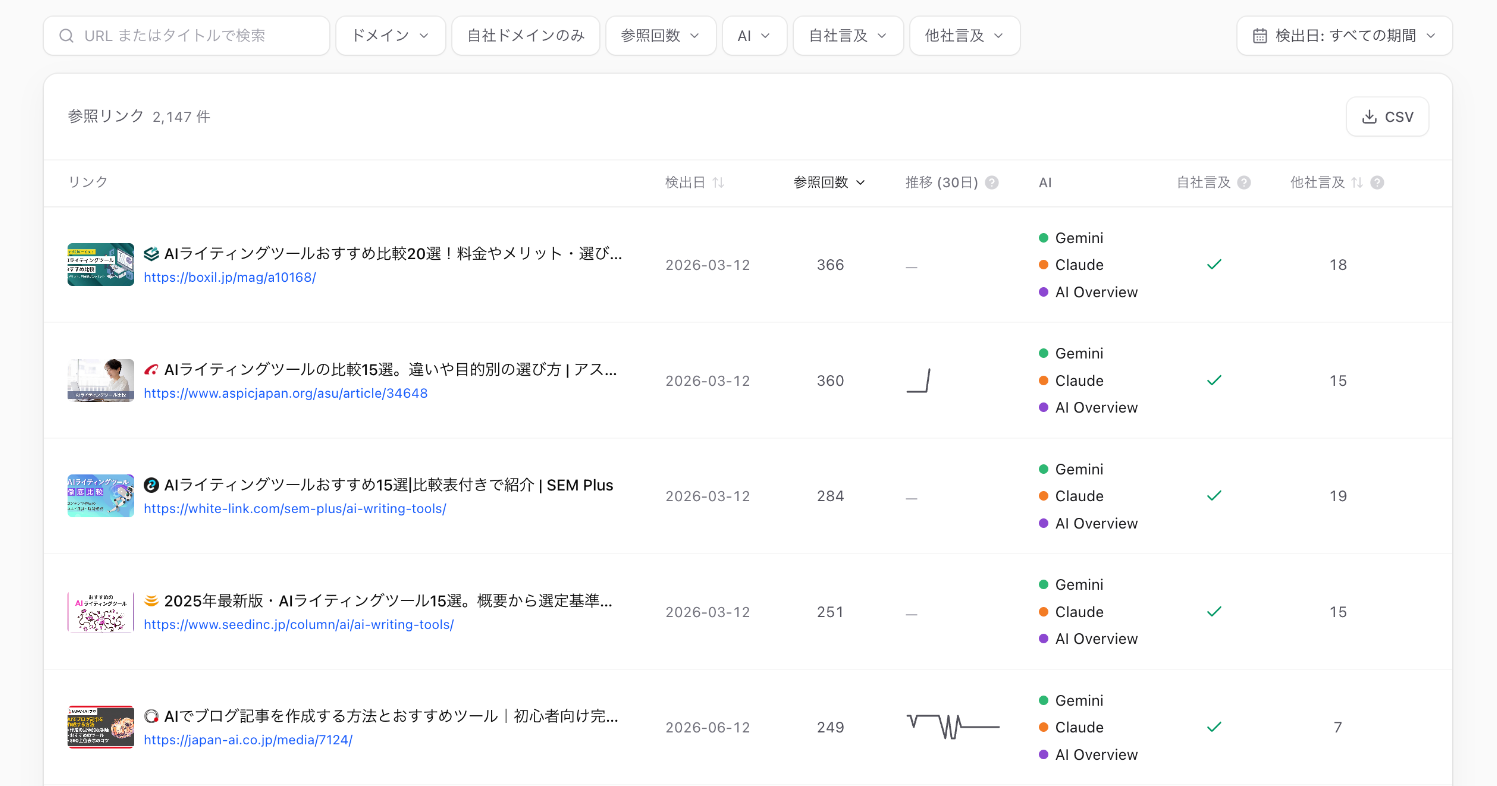Open the 参照回数 filter dropdown
Screen dimensions: 1497x786
coord(661,36)
